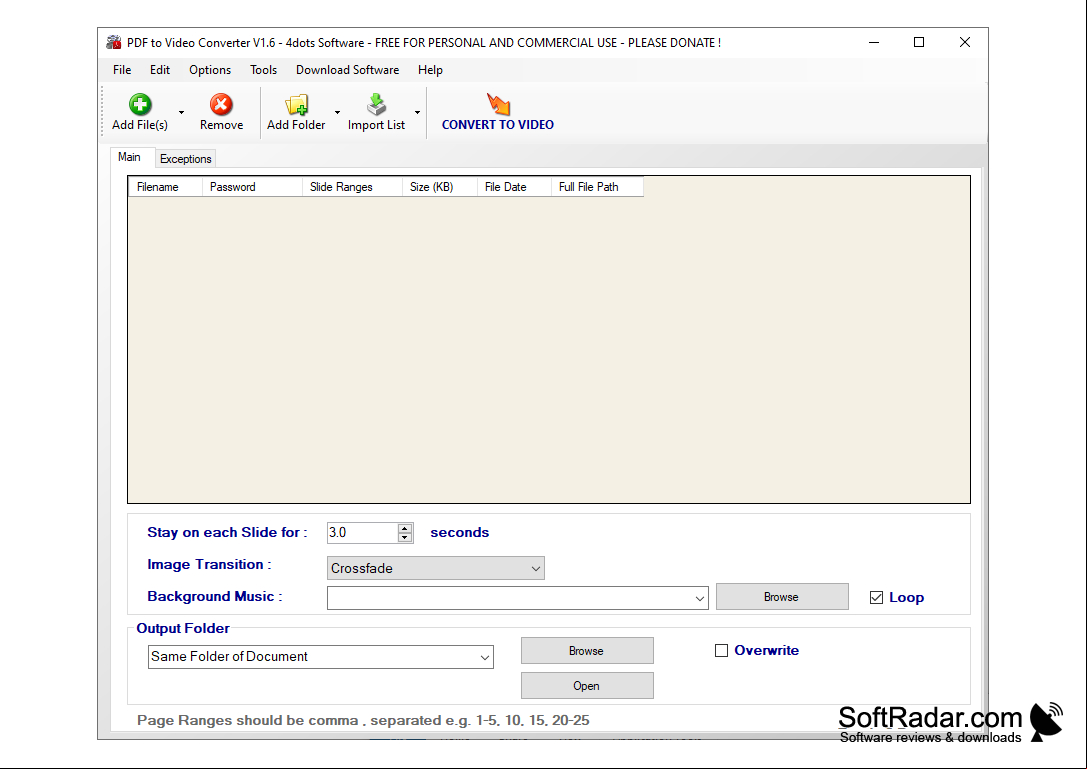The height and width of the screenshot is (769, 1087).
Task: Click the slide duration field showing 3.0
Action: [x=362, y=533]
